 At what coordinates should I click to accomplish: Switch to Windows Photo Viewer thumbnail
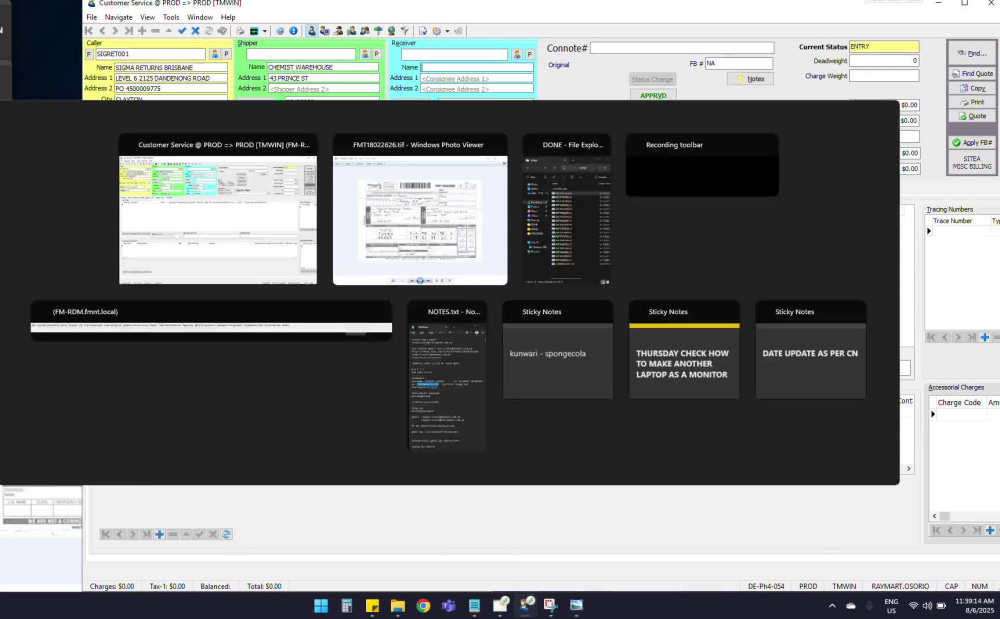(420, 209)
